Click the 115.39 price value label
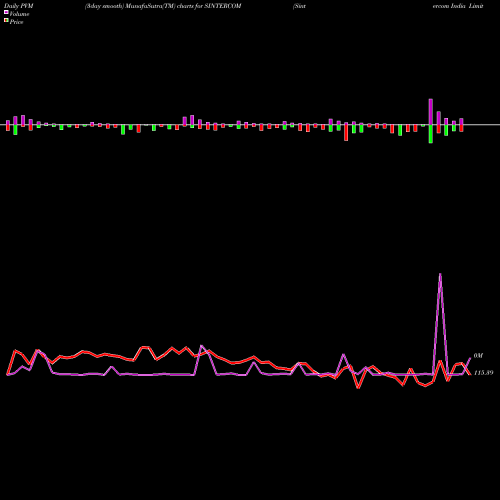 483,373
